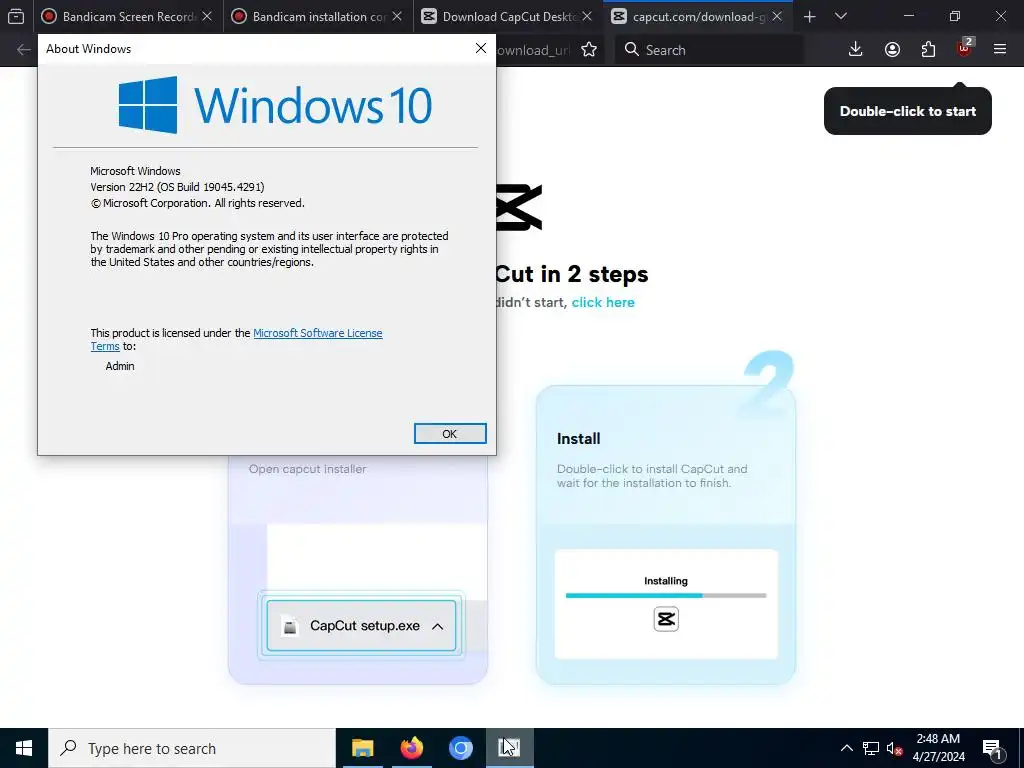Image resolution: width=1024 pixels, height=768 pixels.
Task: Go back to previous page
Action: (24, 50)
